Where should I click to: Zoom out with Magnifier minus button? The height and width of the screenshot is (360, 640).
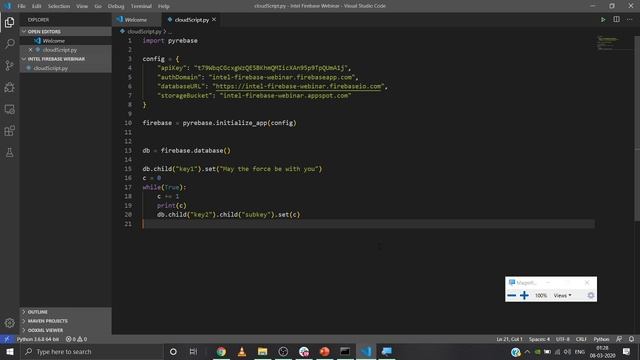[x=511, y=295]
